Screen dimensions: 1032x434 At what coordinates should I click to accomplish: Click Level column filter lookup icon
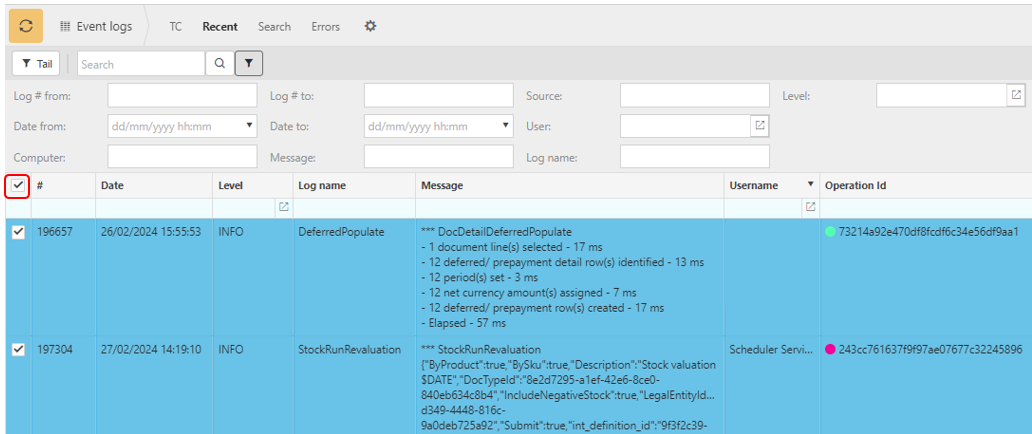coord(283,207)
